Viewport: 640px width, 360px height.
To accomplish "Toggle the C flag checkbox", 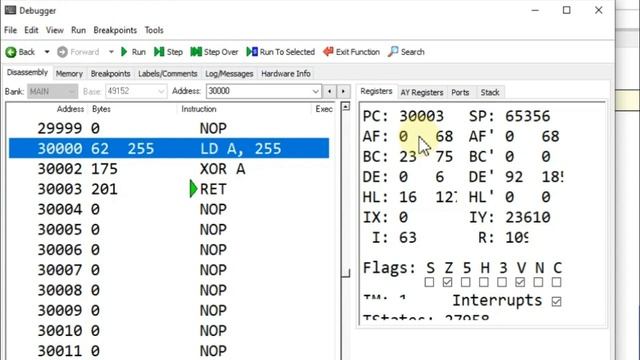I will coord(556,282).
